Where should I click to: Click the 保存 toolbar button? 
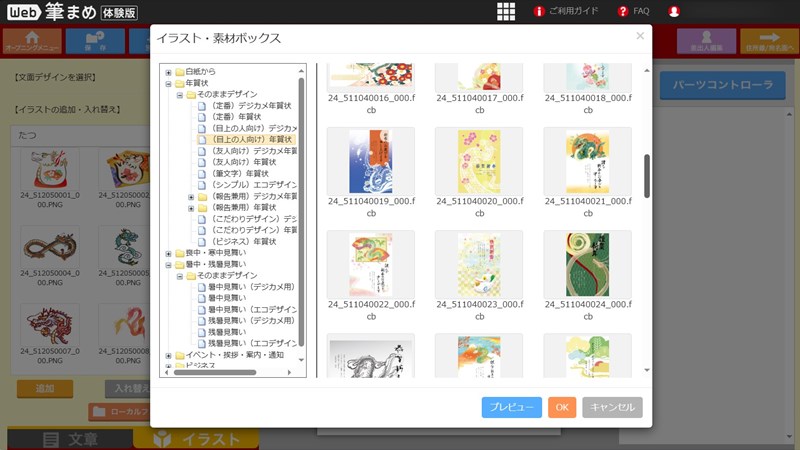95,41
